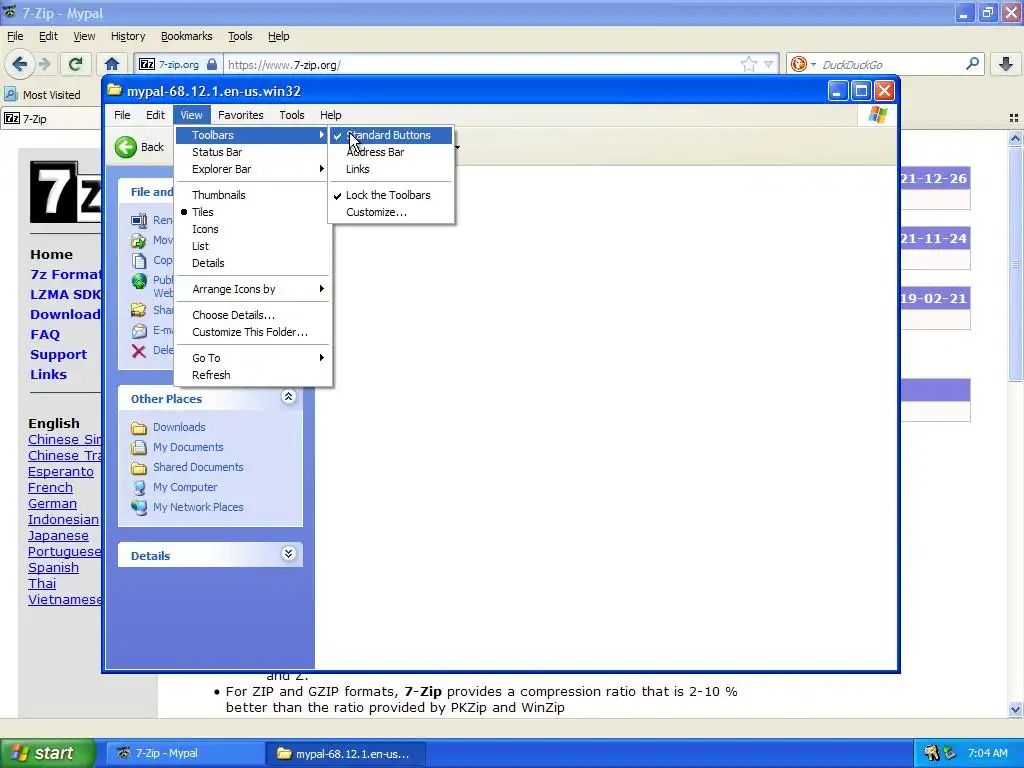This screenshot has height=768, width=1024.
Task: Click the Windows start button
Action: 48,753
